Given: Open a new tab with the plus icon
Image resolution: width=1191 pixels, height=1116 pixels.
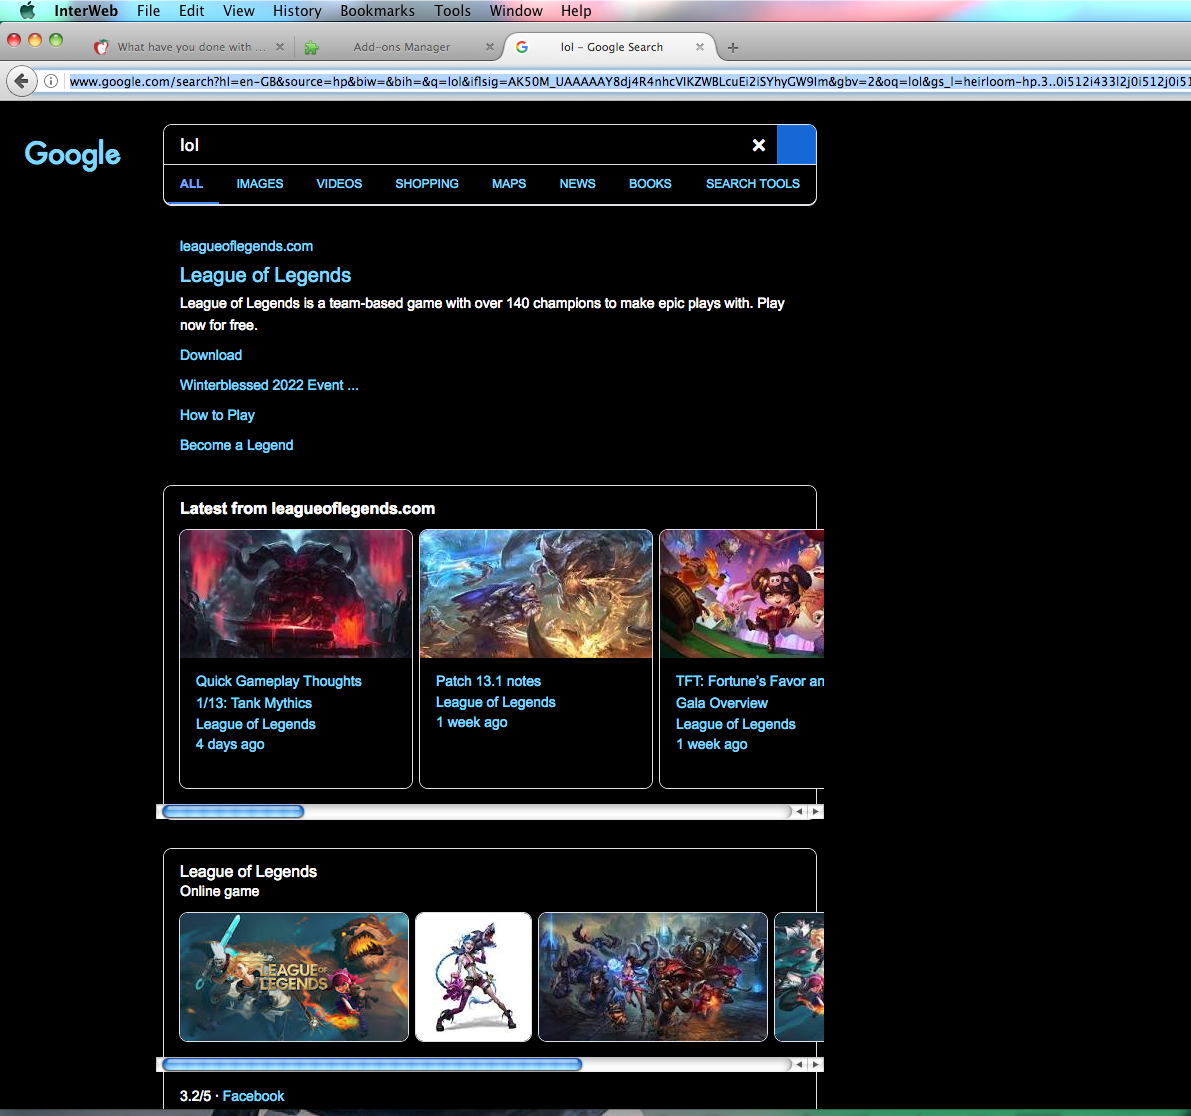Looking at the screenshot, I should coord(732,47).
